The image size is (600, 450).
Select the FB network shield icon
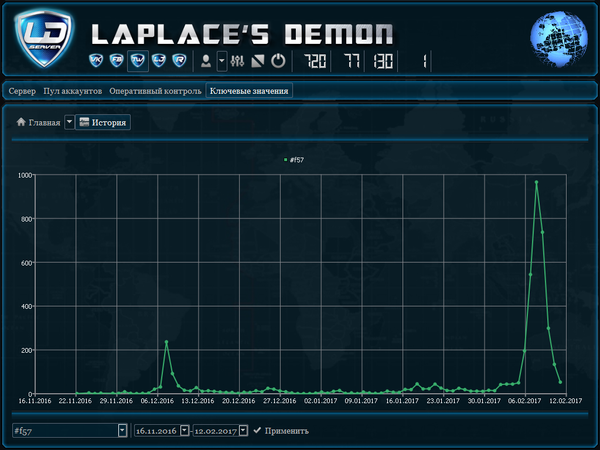point(116,60)
